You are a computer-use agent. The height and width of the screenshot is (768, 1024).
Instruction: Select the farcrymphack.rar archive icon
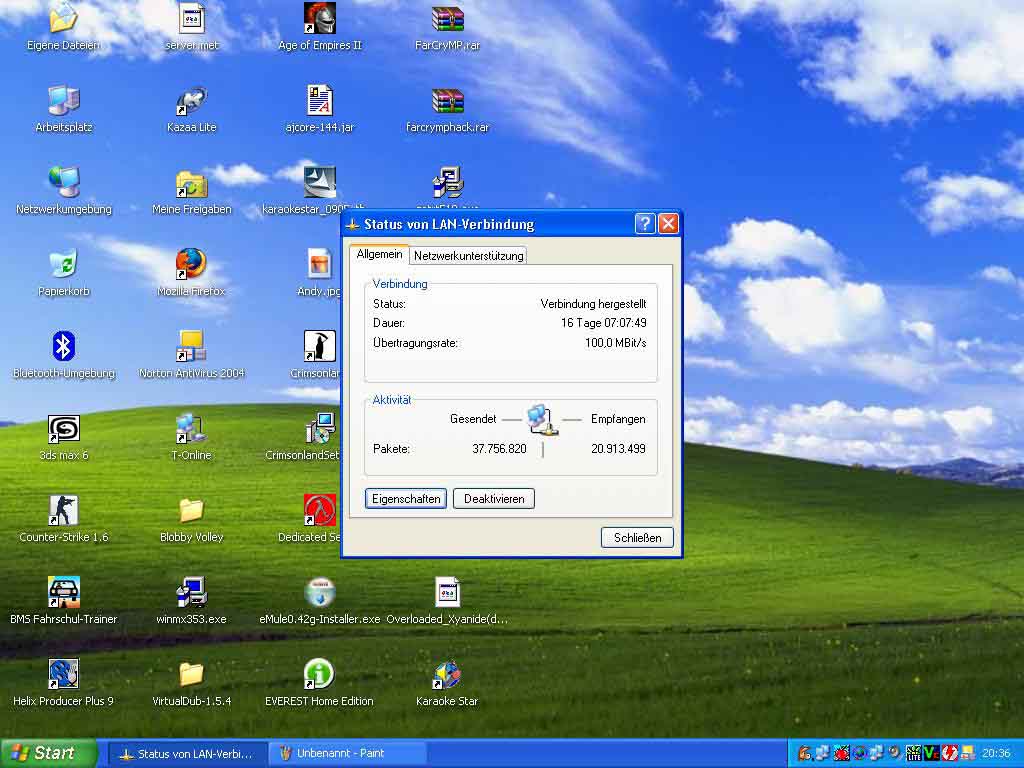tap(447, 109)
